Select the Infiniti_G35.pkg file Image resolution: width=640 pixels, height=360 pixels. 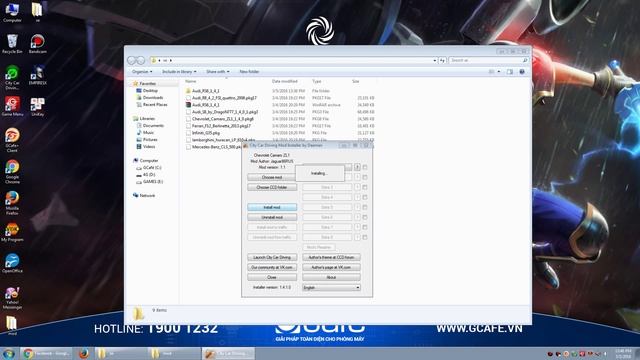click(206, 133)
